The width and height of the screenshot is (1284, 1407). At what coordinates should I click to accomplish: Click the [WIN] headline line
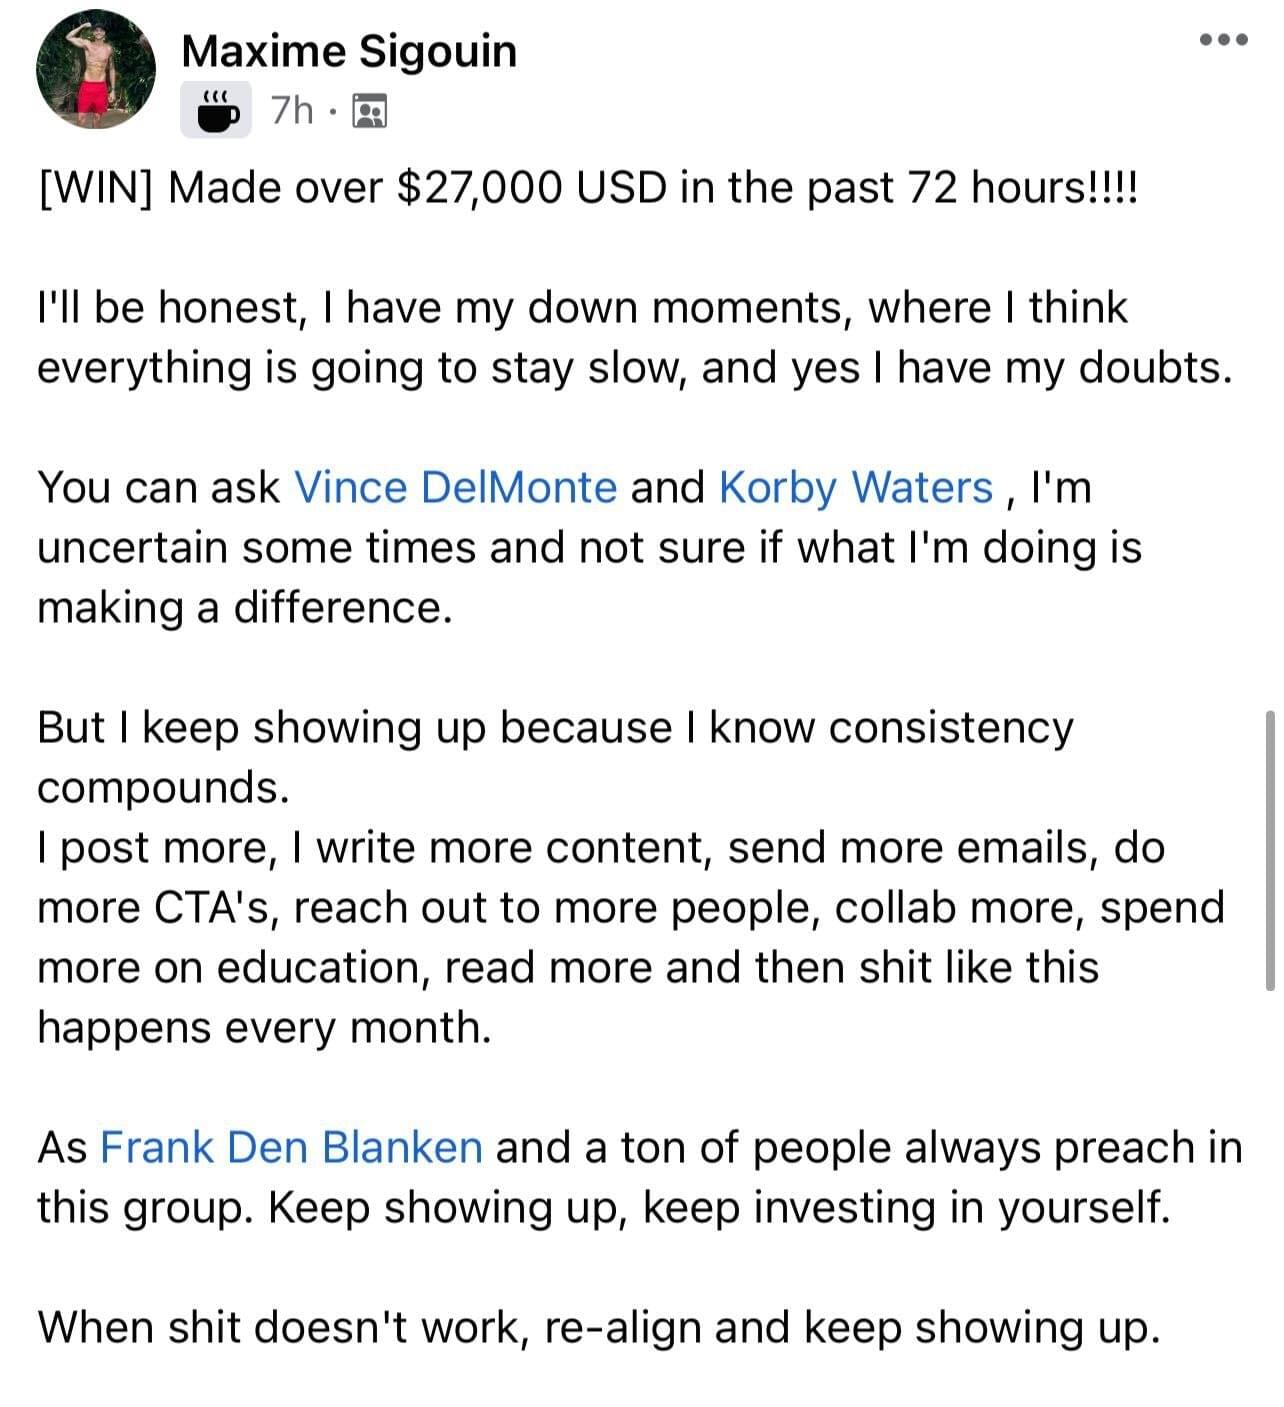coord(587,187)
